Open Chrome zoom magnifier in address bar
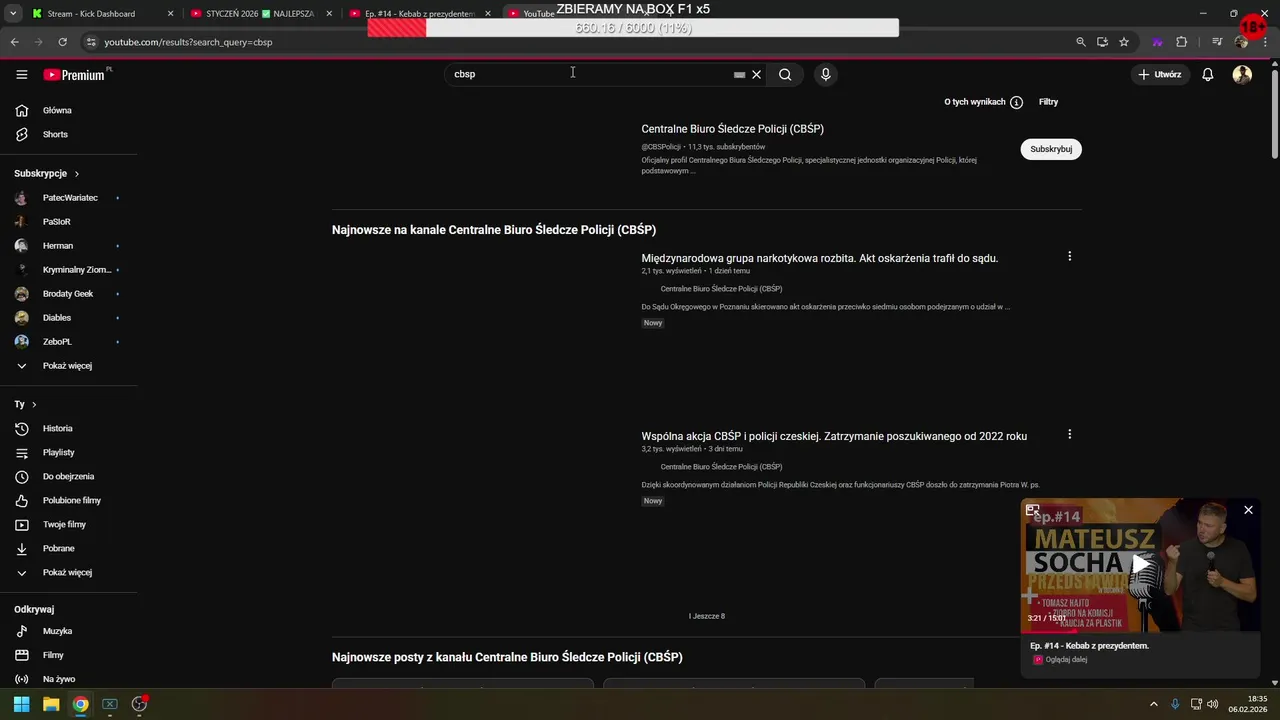 tap(1081, 42)
